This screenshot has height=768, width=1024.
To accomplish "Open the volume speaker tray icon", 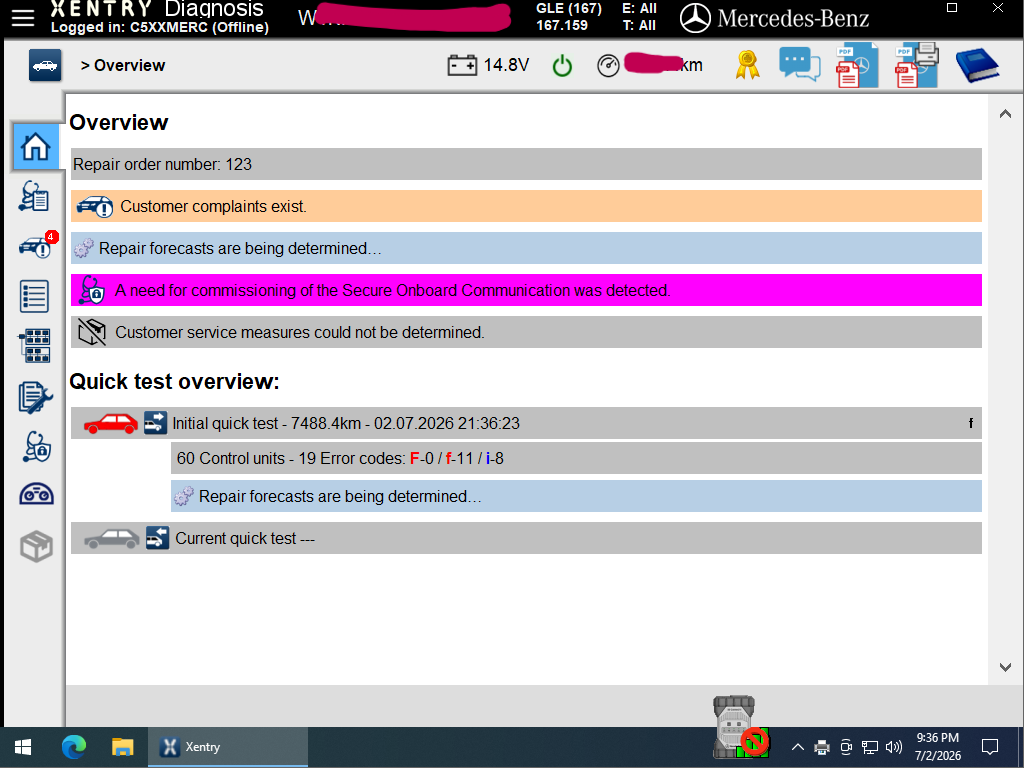I will click(x=893, y=747).
